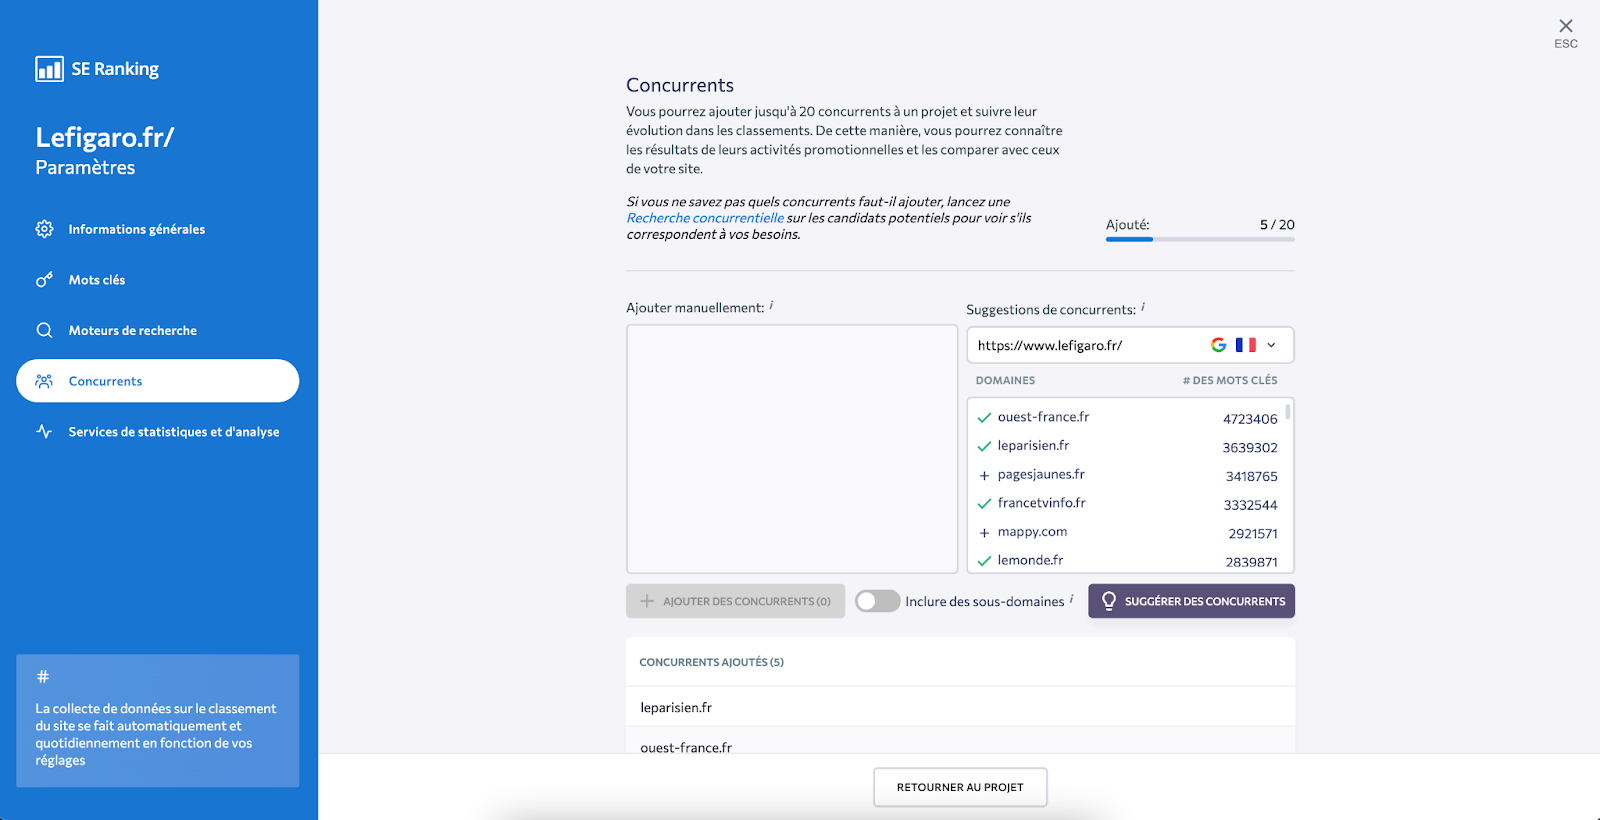Toggle Inclure des sous-domaines switch
The width and height of the screenshot is (1600, 820).
point(877,601)
